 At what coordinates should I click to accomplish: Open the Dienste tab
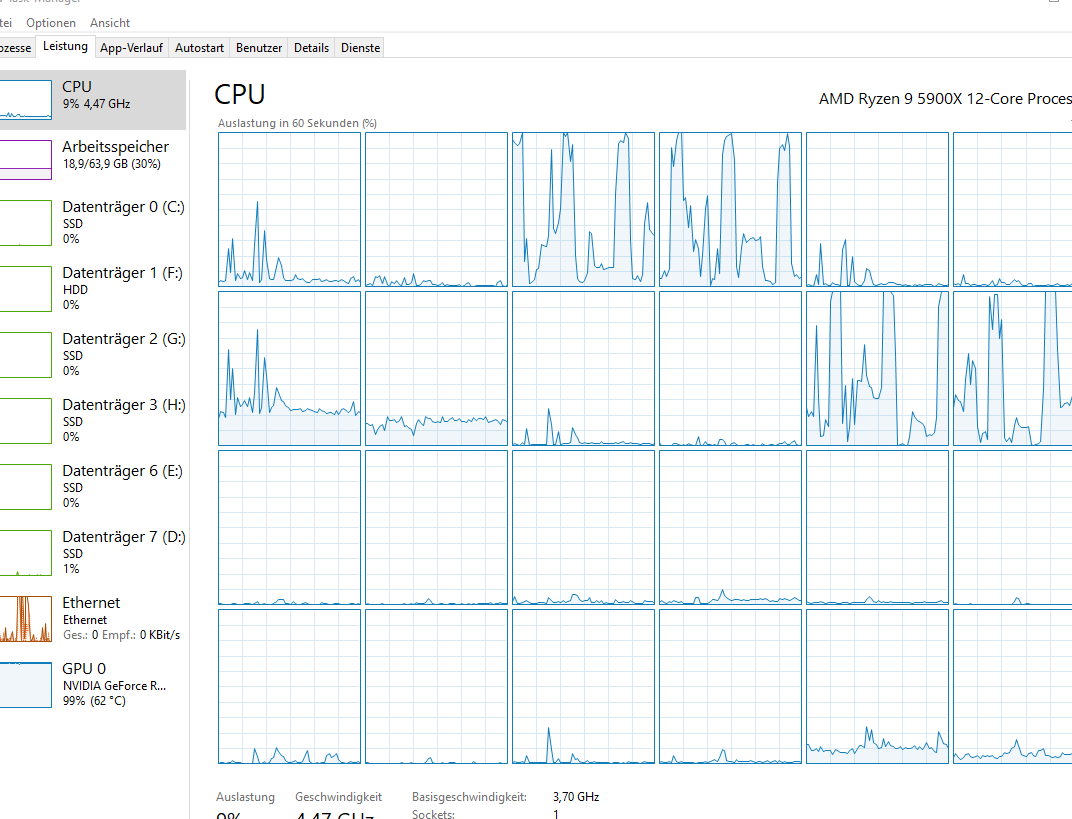[x=360, y=47]
